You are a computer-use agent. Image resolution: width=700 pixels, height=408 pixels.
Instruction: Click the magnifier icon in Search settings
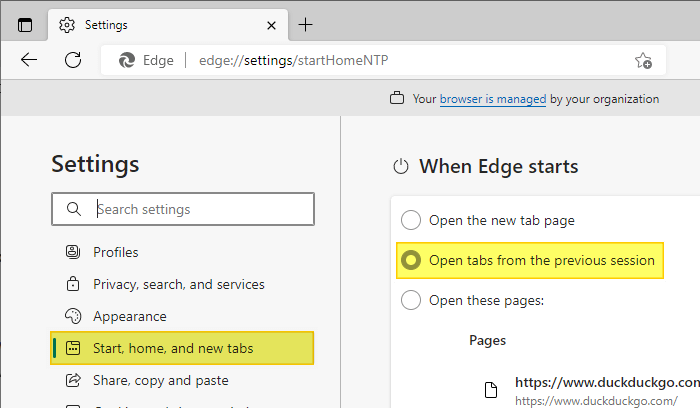point(74,209)
